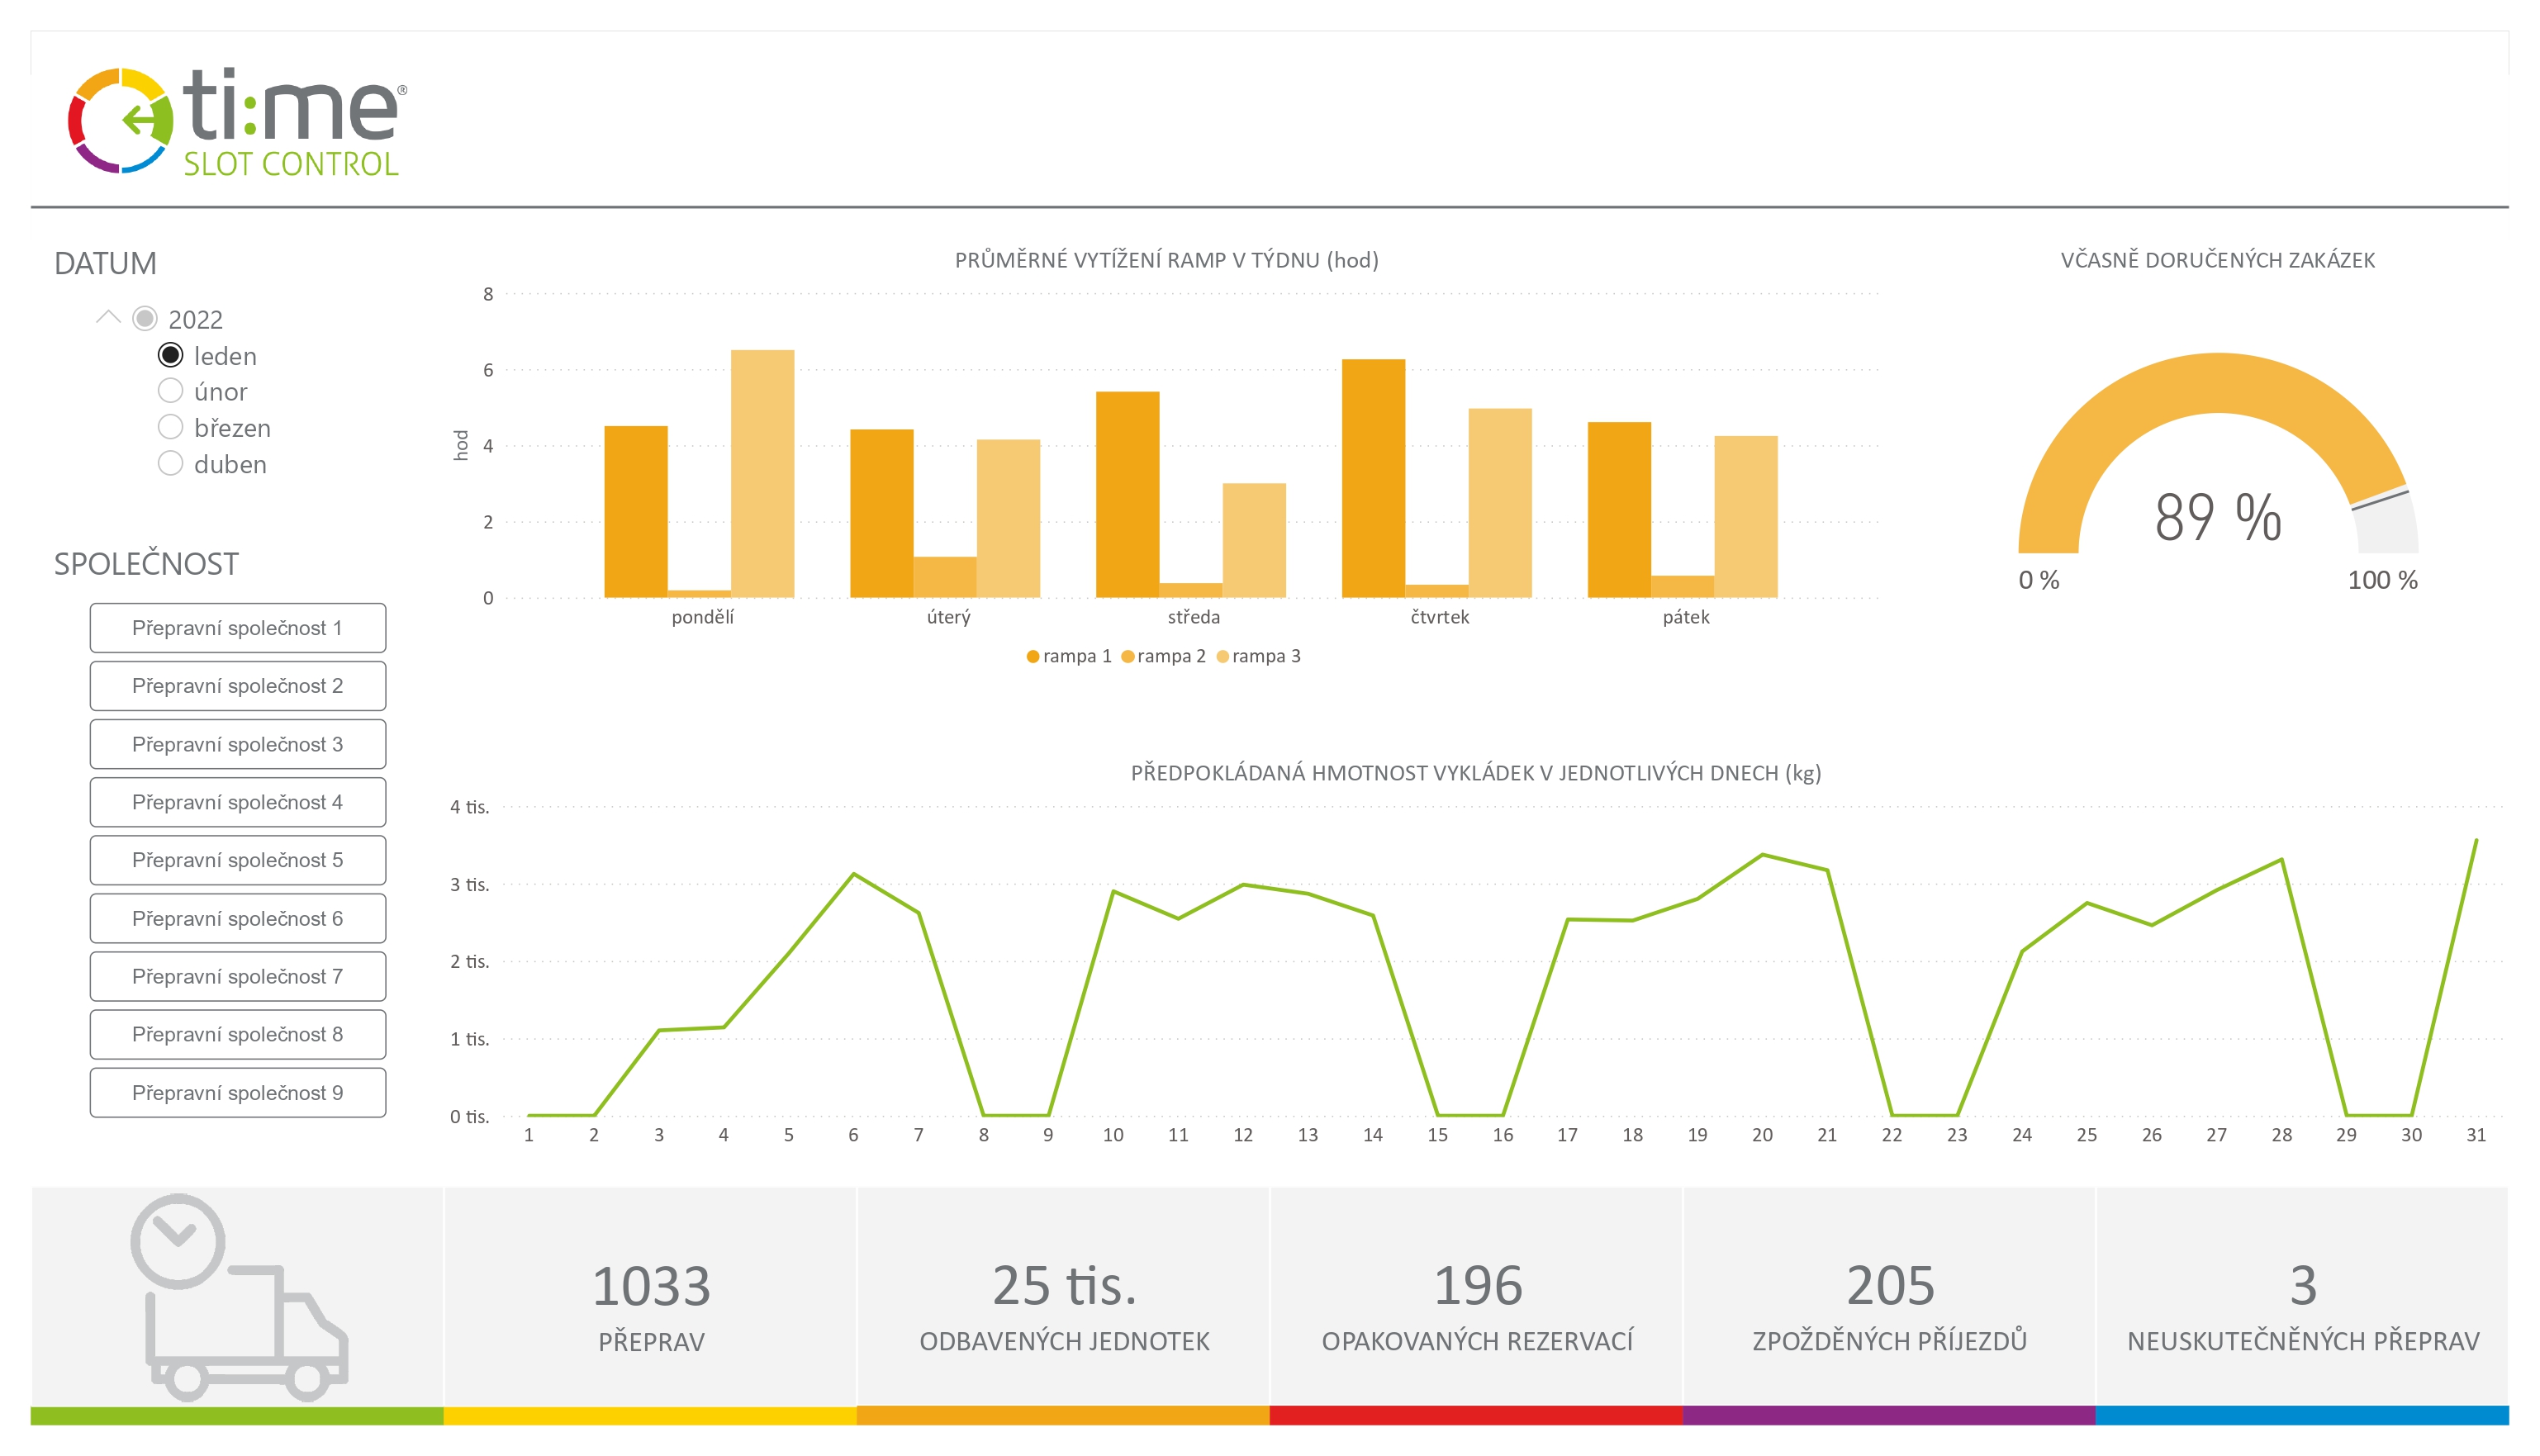Select the březen month radio button
The image size is (2540, 1456).
171,427
